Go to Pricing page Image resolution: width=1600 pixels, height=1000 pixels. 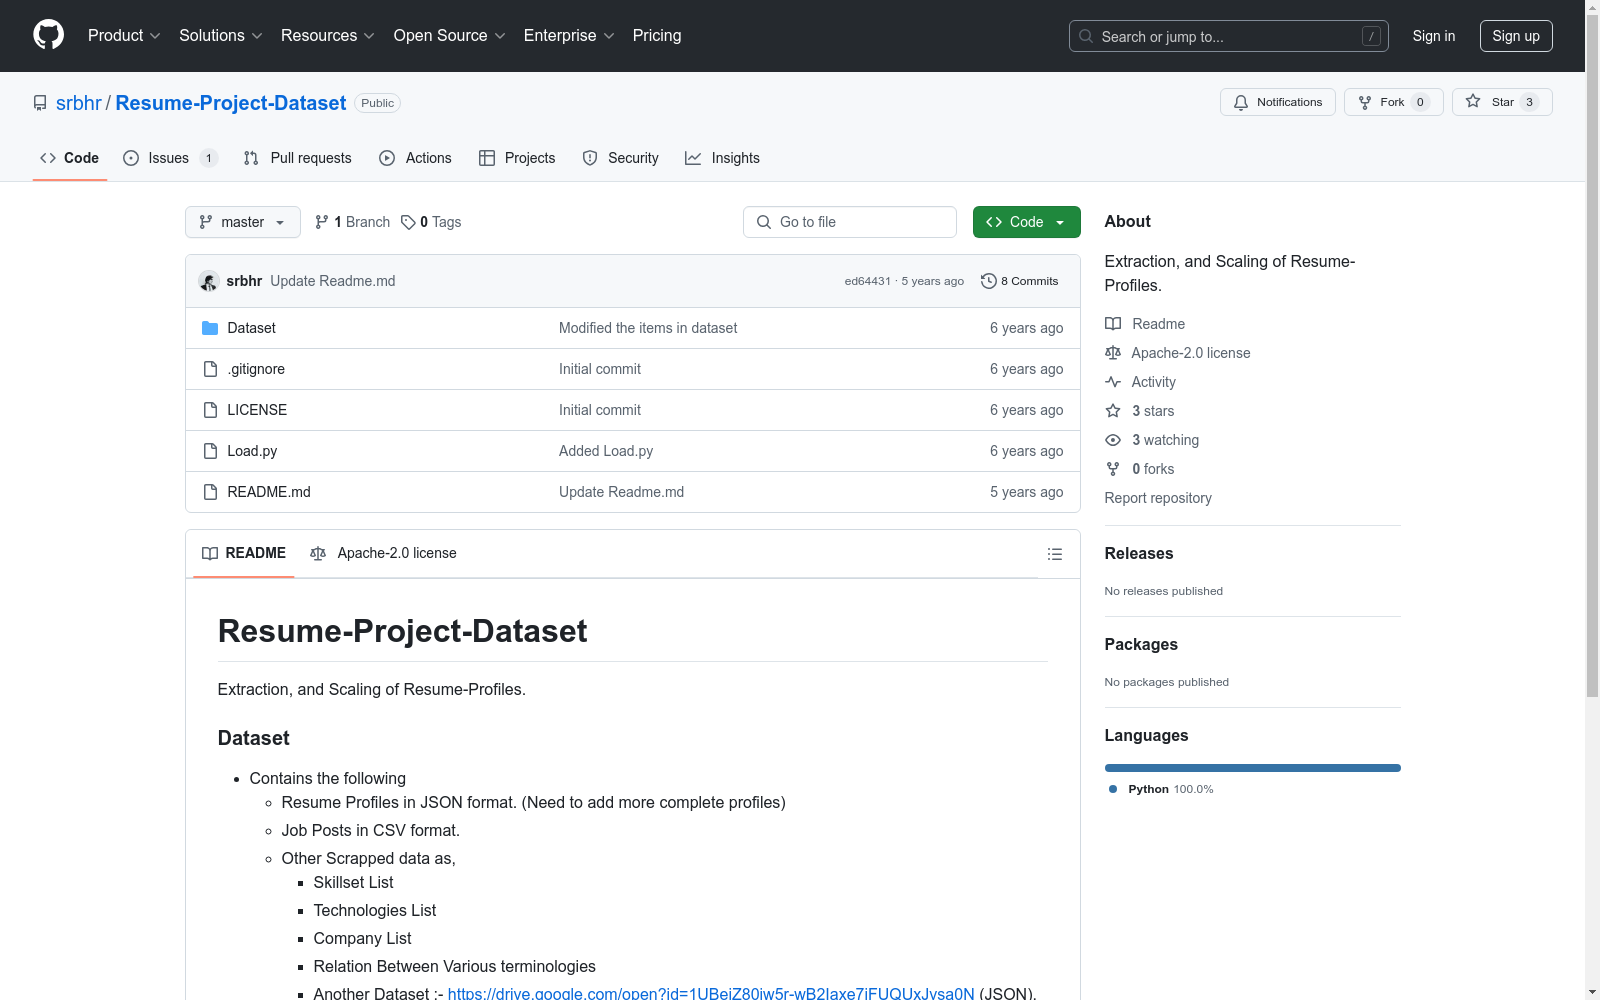657,35
